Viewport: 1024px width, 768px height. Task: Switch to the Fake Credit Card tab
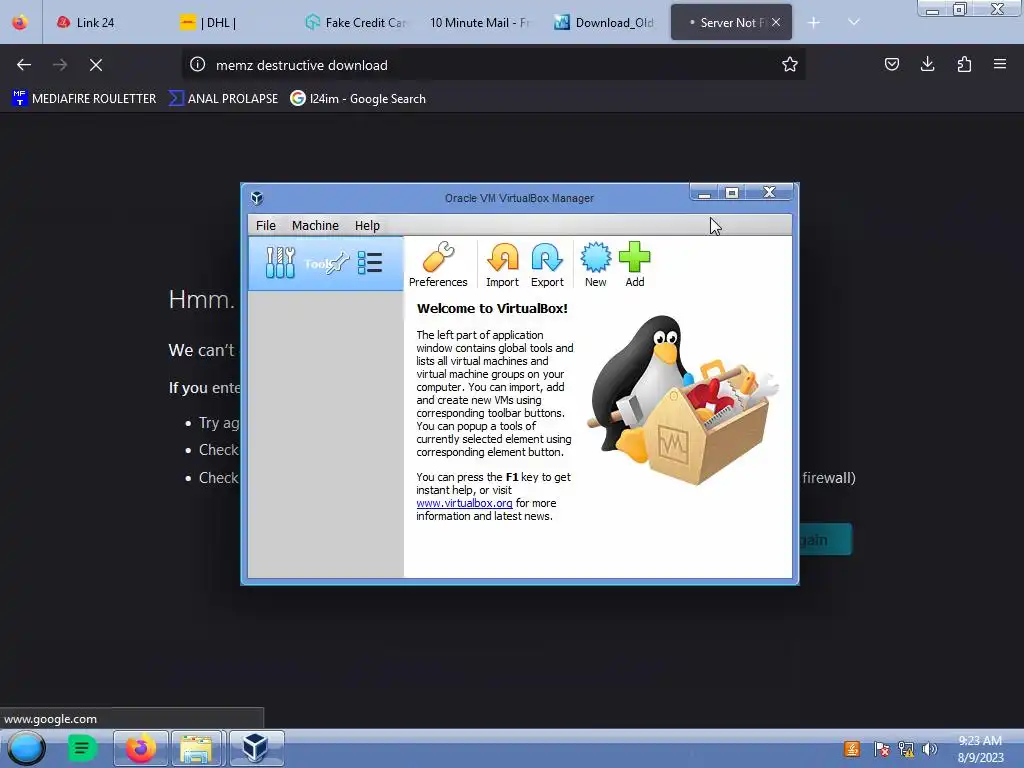(355, 23)
